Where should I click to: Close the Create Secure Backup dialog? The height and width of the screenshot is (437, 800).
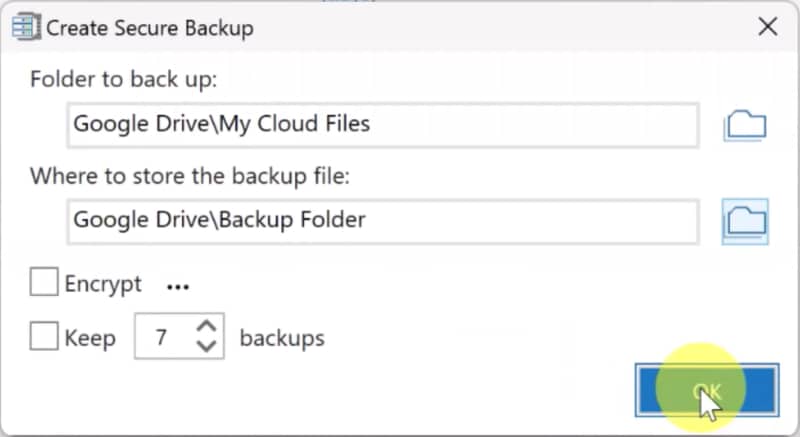tap(767, 27)
